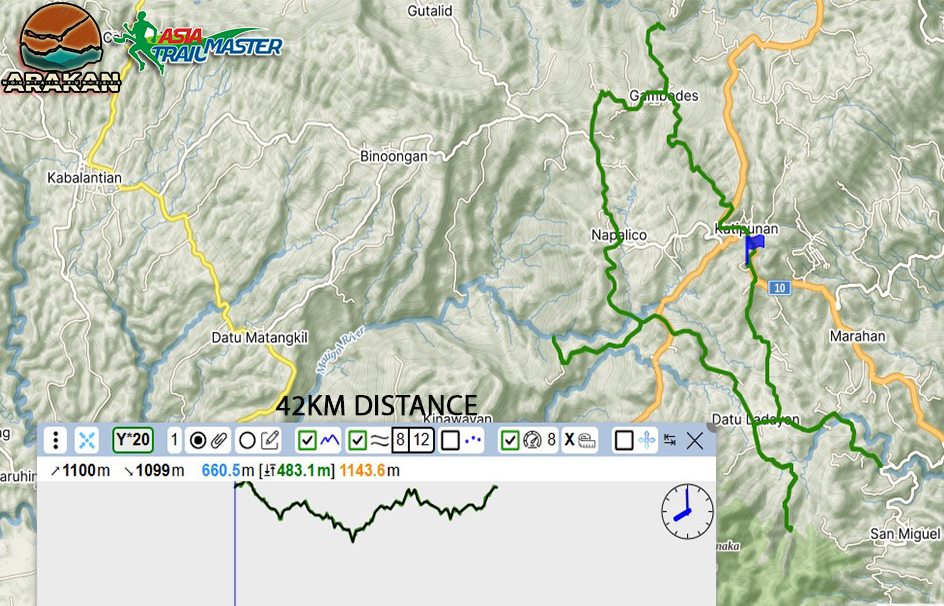Click the blue four-way move icon

coord(647,440)
